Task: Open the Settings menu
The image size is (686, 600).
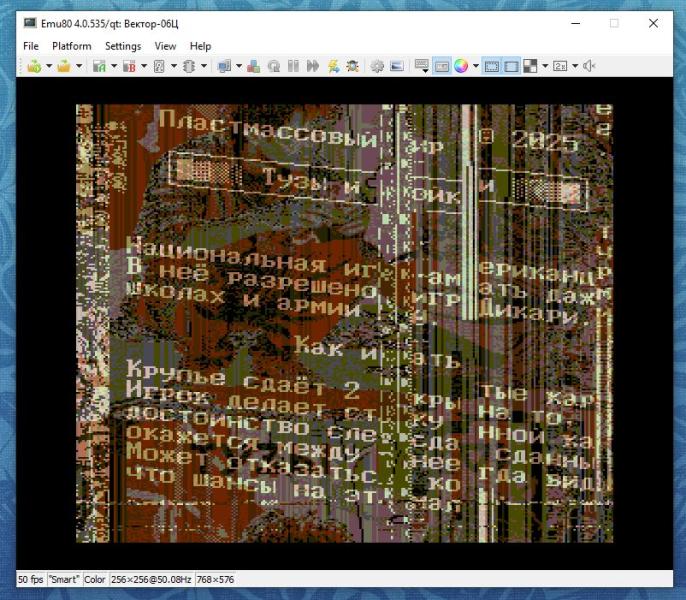Action: [123, 46]
